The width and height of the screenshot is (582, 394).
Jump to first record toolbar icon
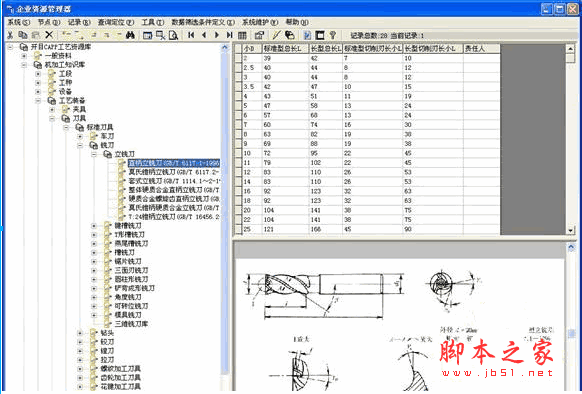[x=191, y=35]
